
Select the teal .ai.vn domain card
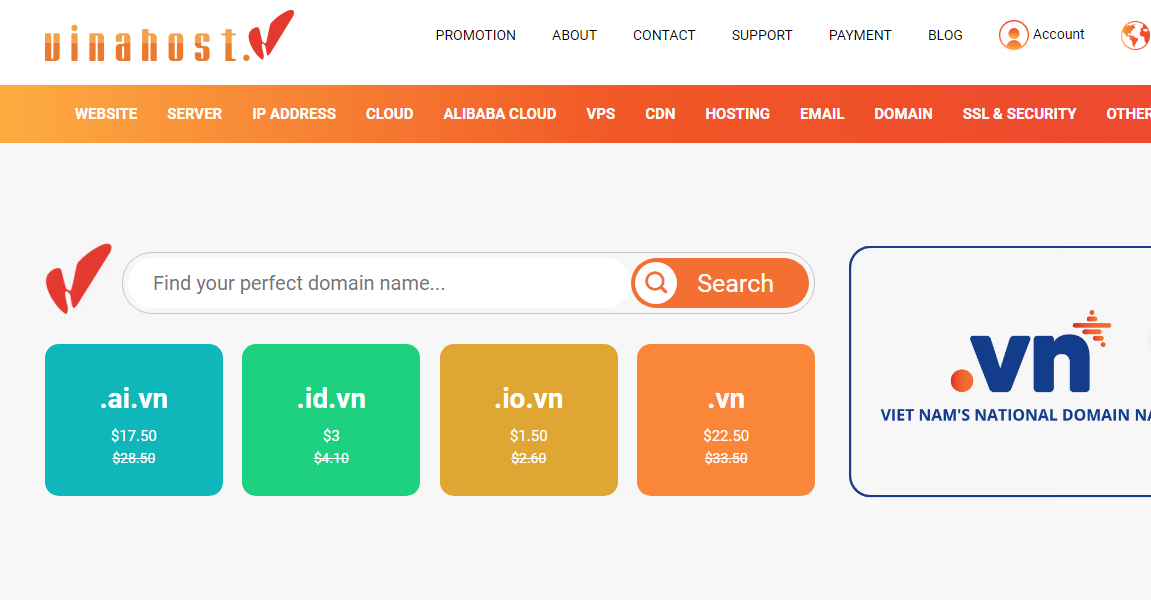click(134, 420)
